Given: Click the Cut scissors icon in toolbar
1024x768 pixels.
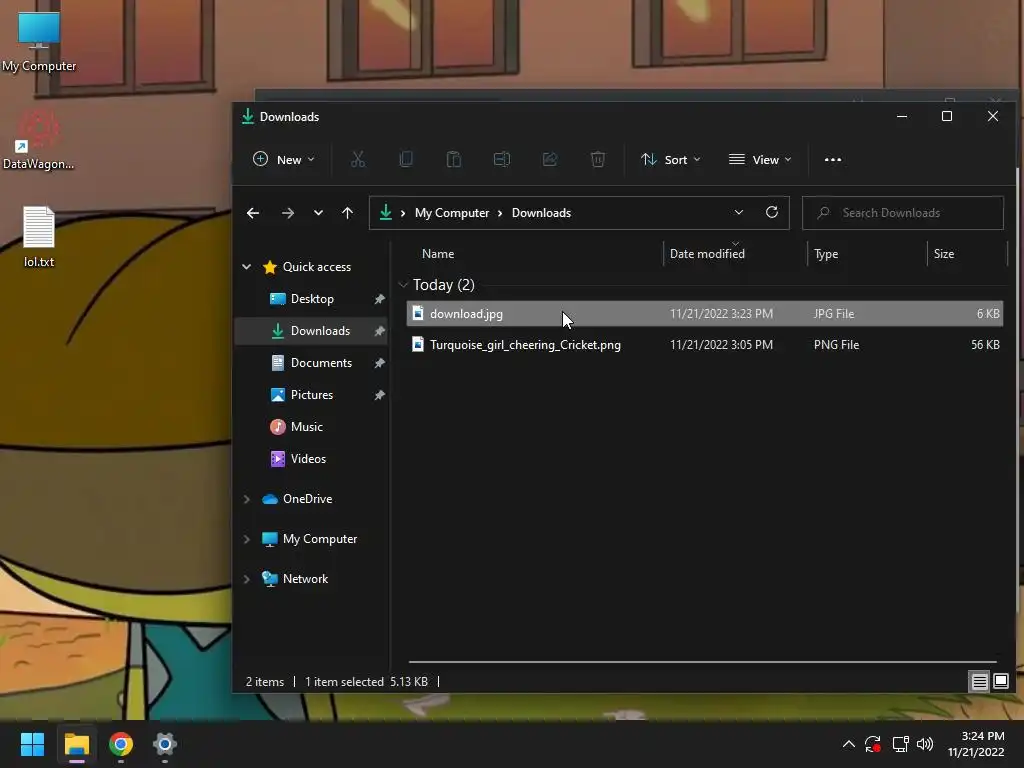Looking at the screenshot, I should tap(358, 159).
